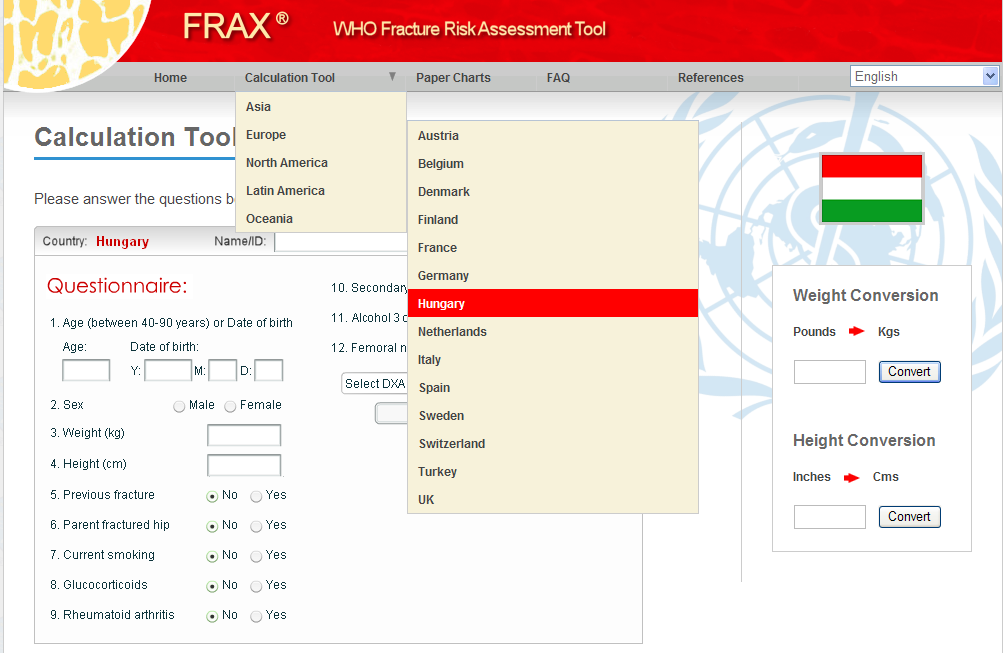
Task: Select Sweden from country list
Action: [553, 416]
